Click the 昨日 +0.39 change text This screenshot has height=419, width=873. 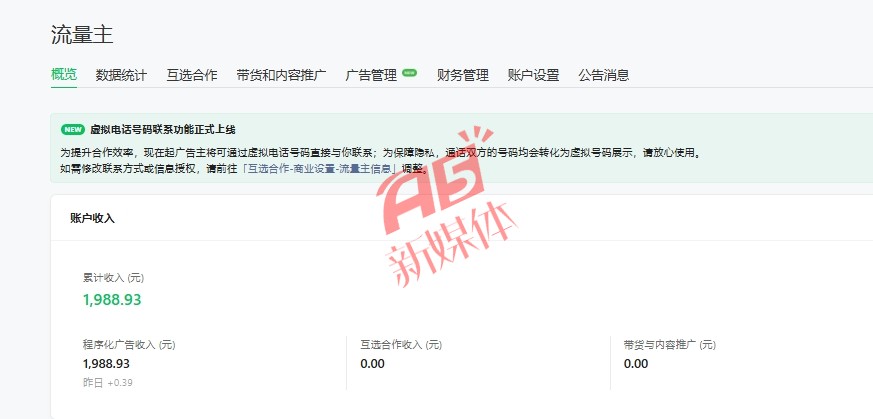[108, 383]
